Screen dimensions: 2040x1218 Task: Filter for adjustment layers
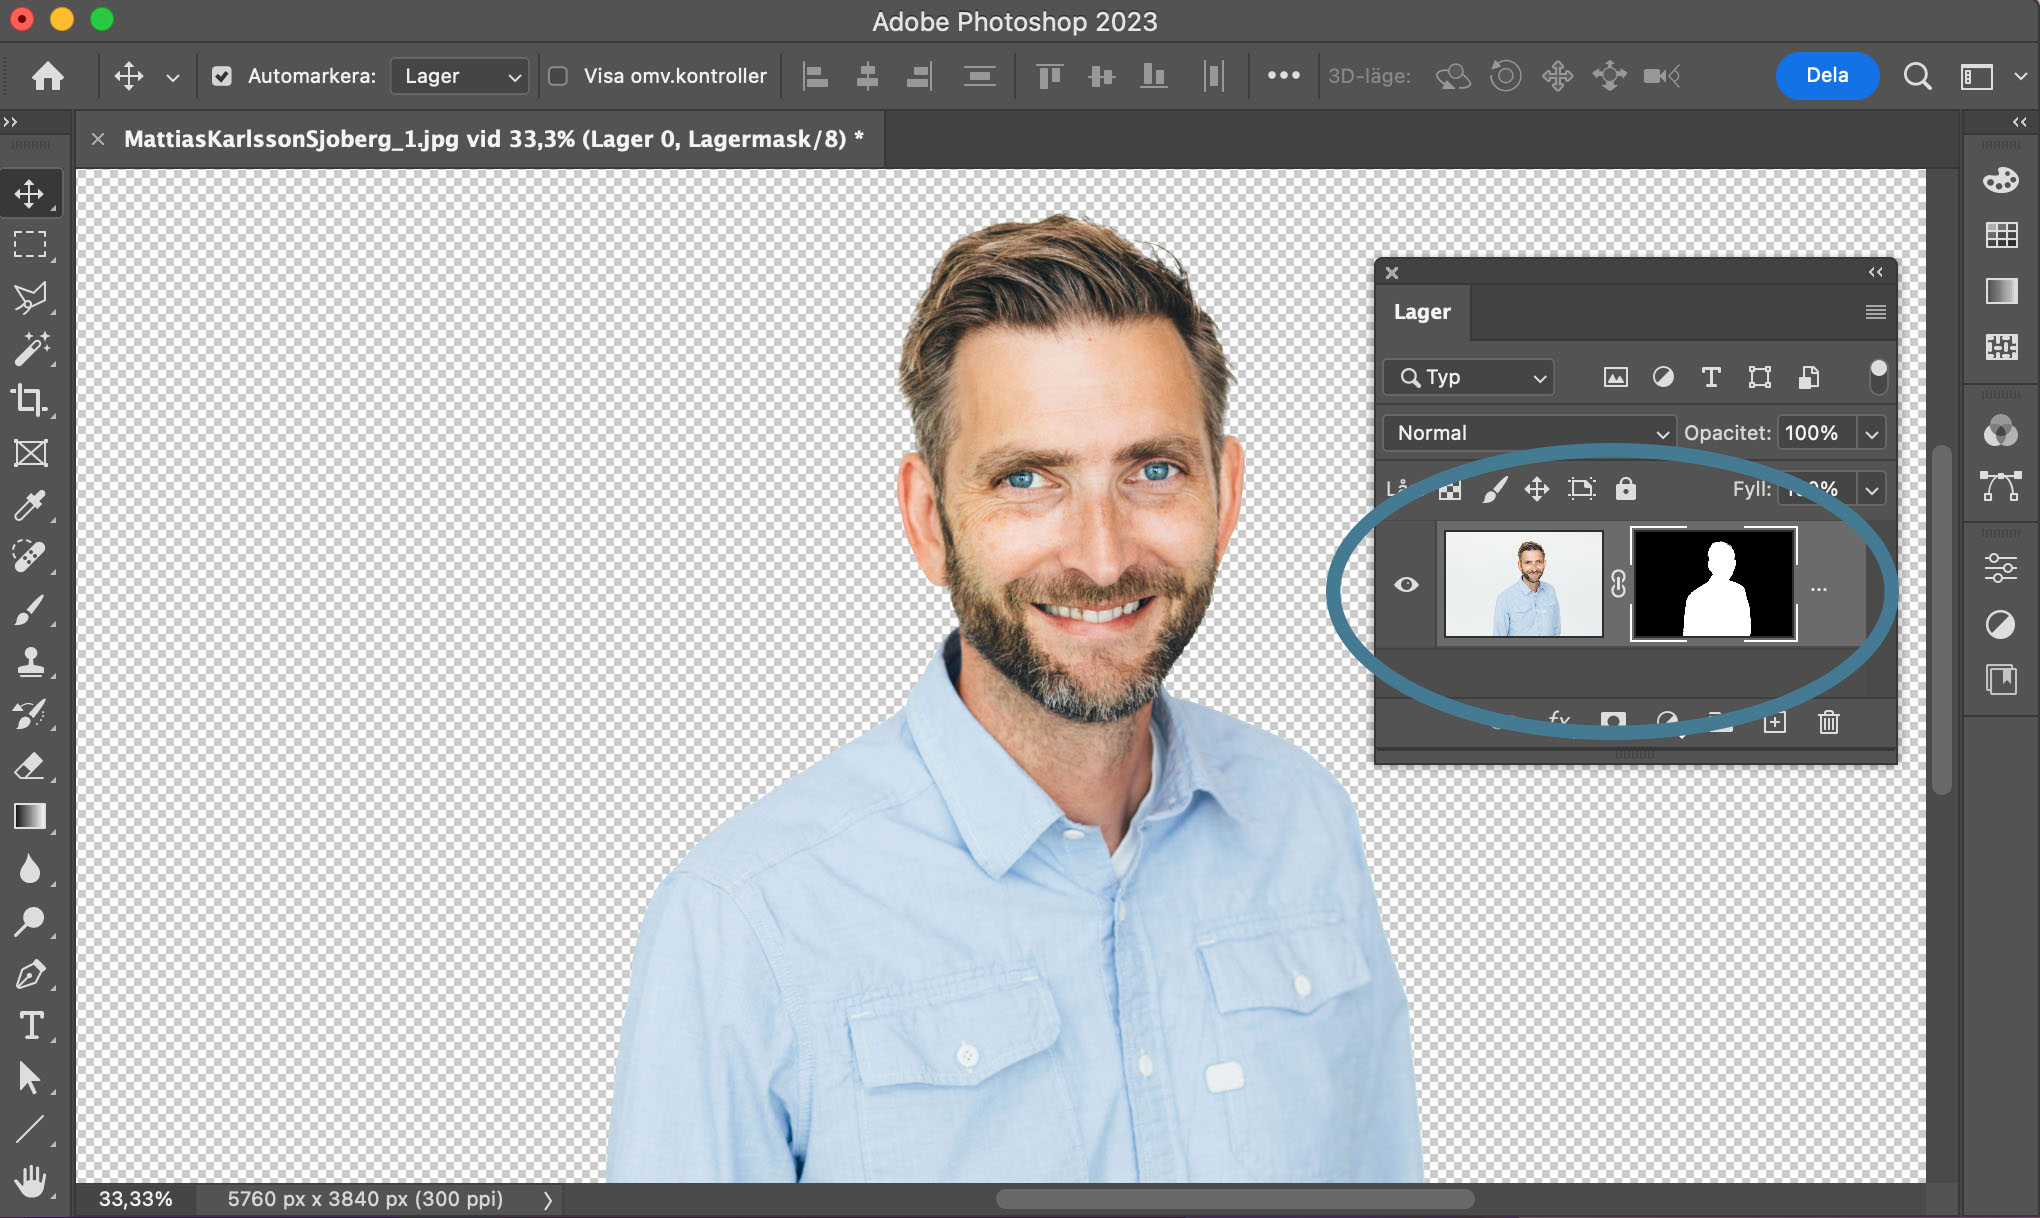coord(1663,377)
